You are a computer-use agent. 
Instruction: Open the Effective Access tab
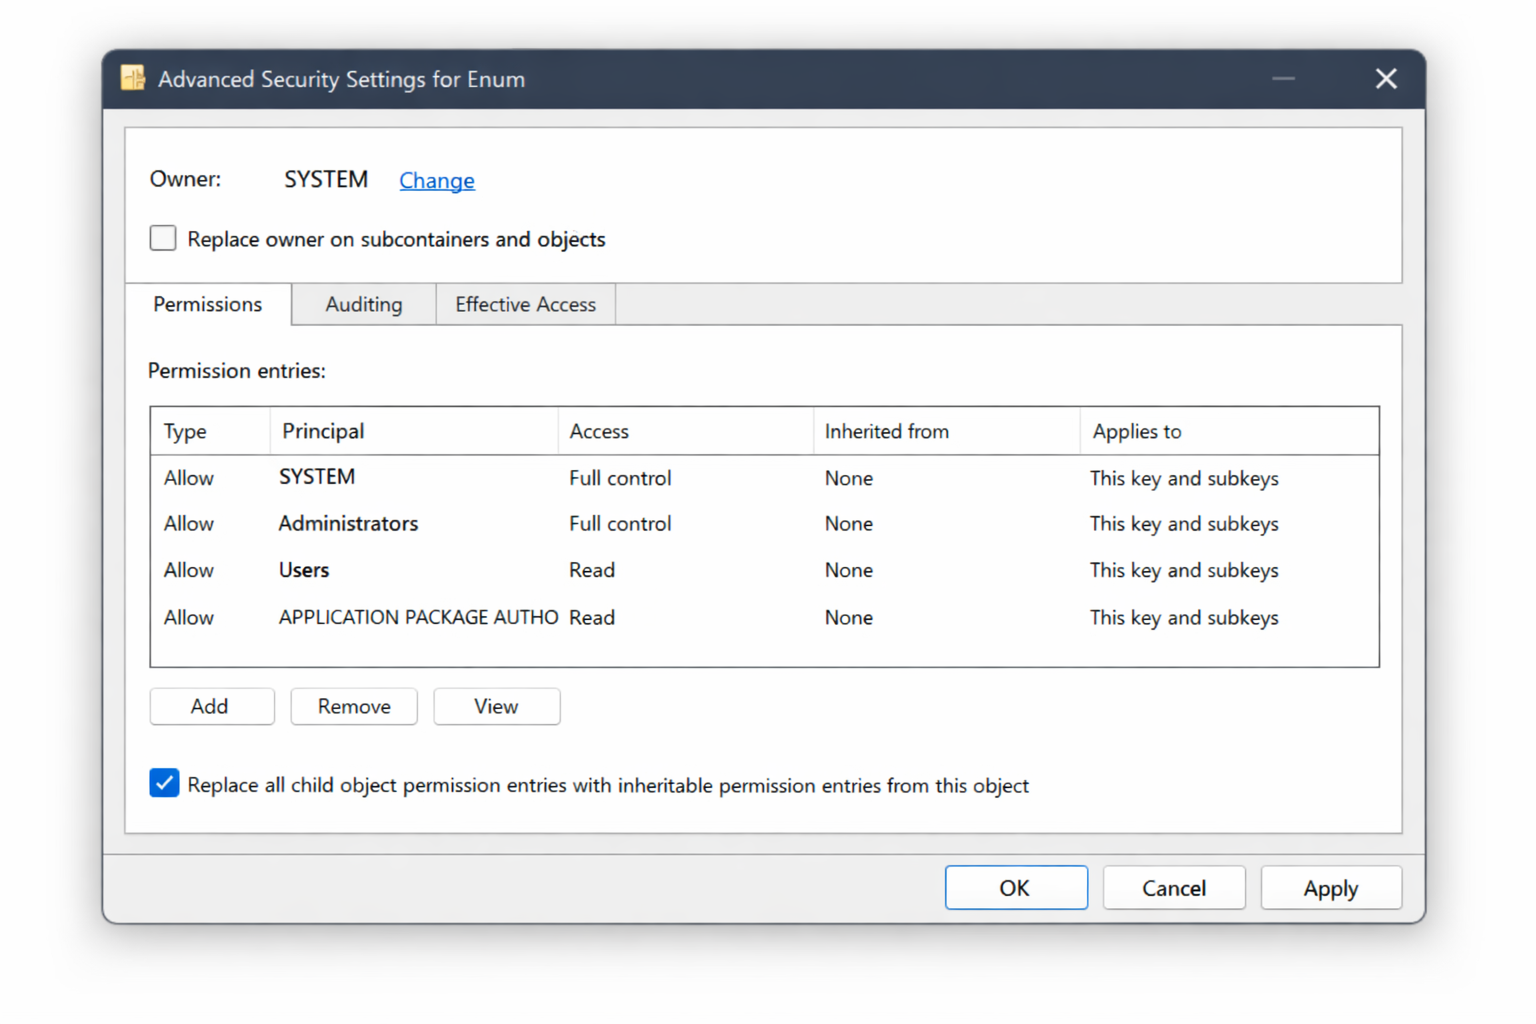point(525,304)
